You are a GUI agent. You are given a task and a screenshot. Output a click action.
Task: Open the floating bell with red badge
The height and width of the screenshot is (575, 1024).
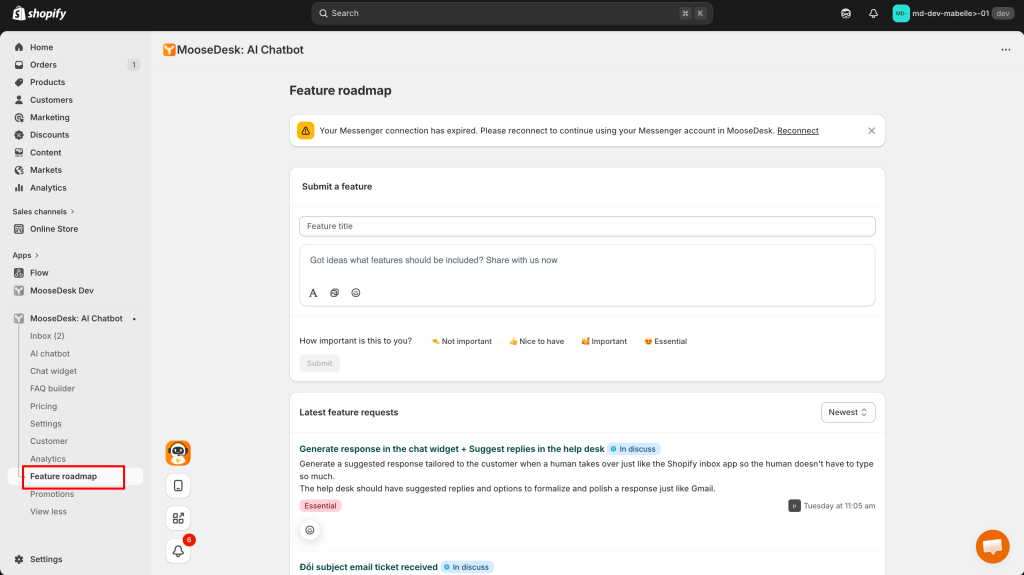point(178,550)
